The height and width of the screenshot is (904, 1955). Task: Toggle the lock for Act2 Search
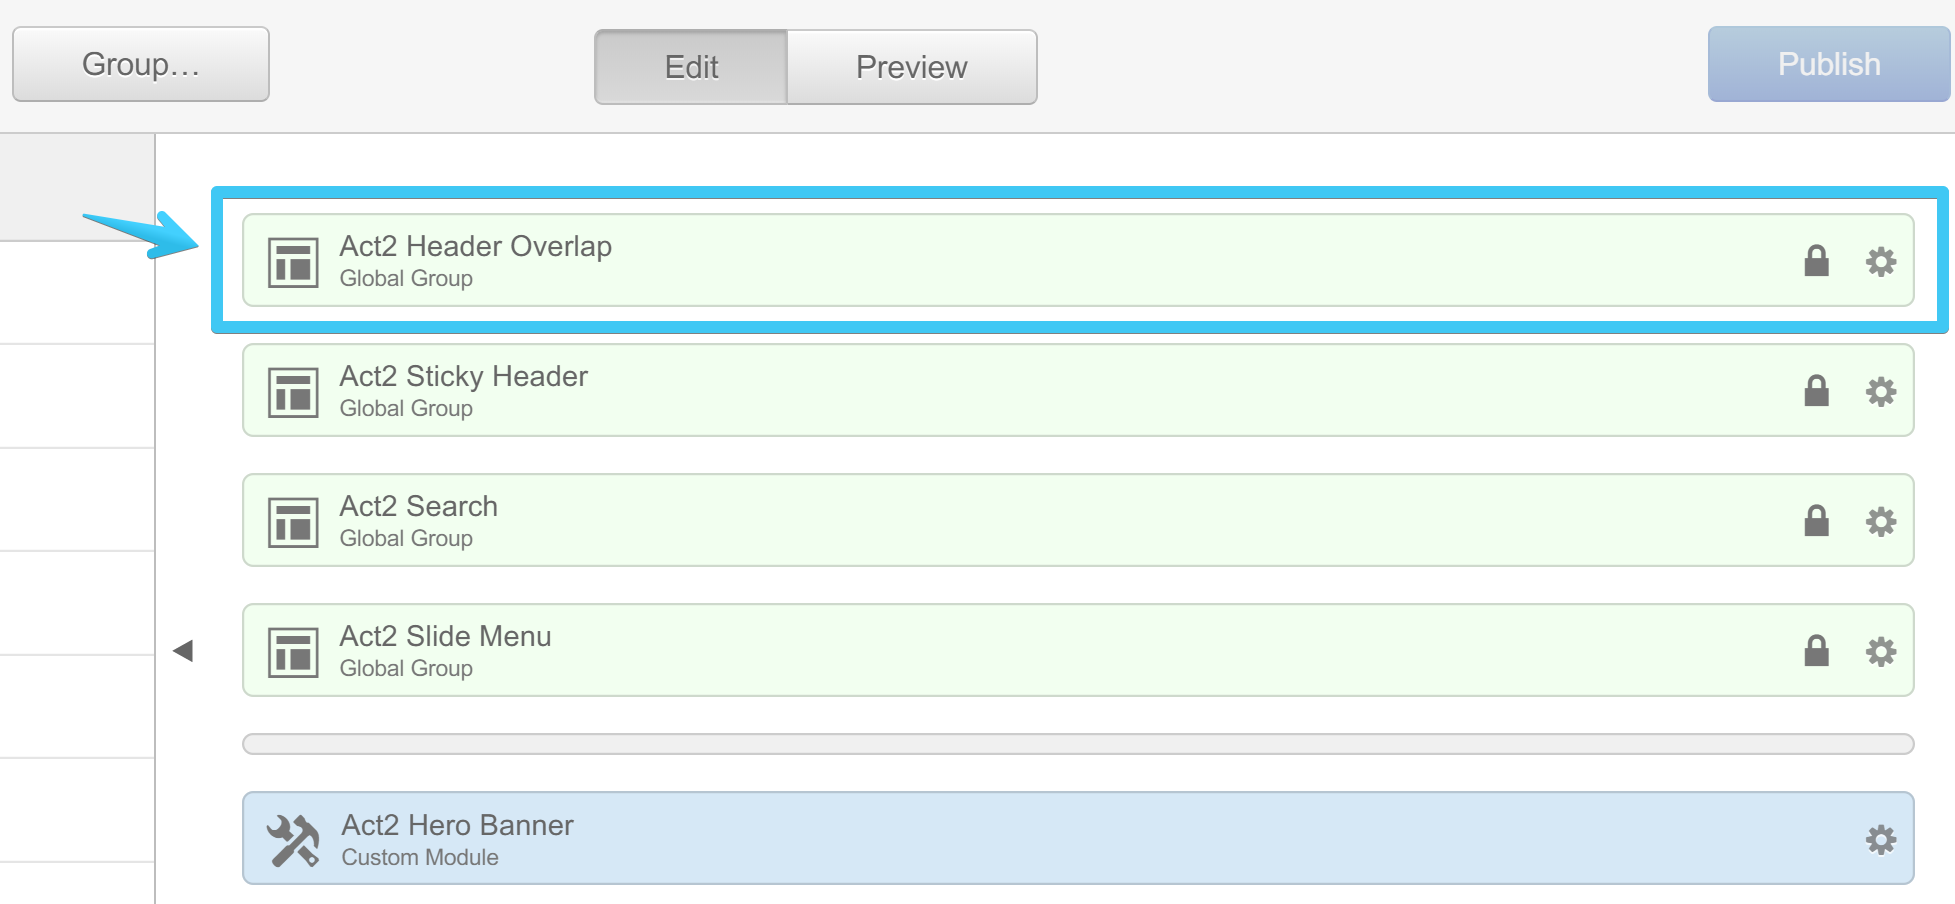tap(1816, 521)
